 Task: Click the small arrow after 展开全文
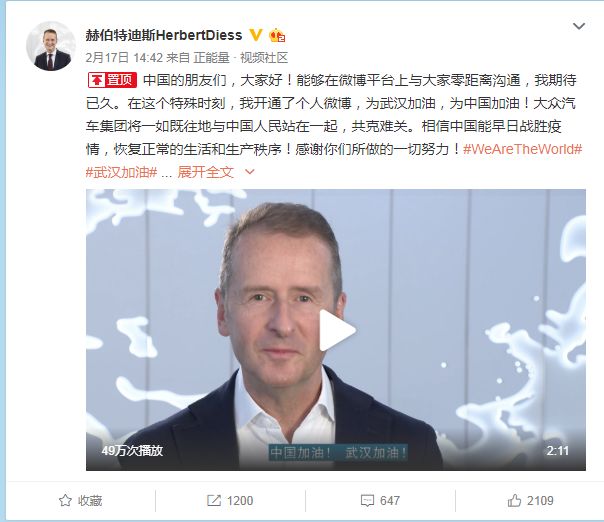click(250, 172)
